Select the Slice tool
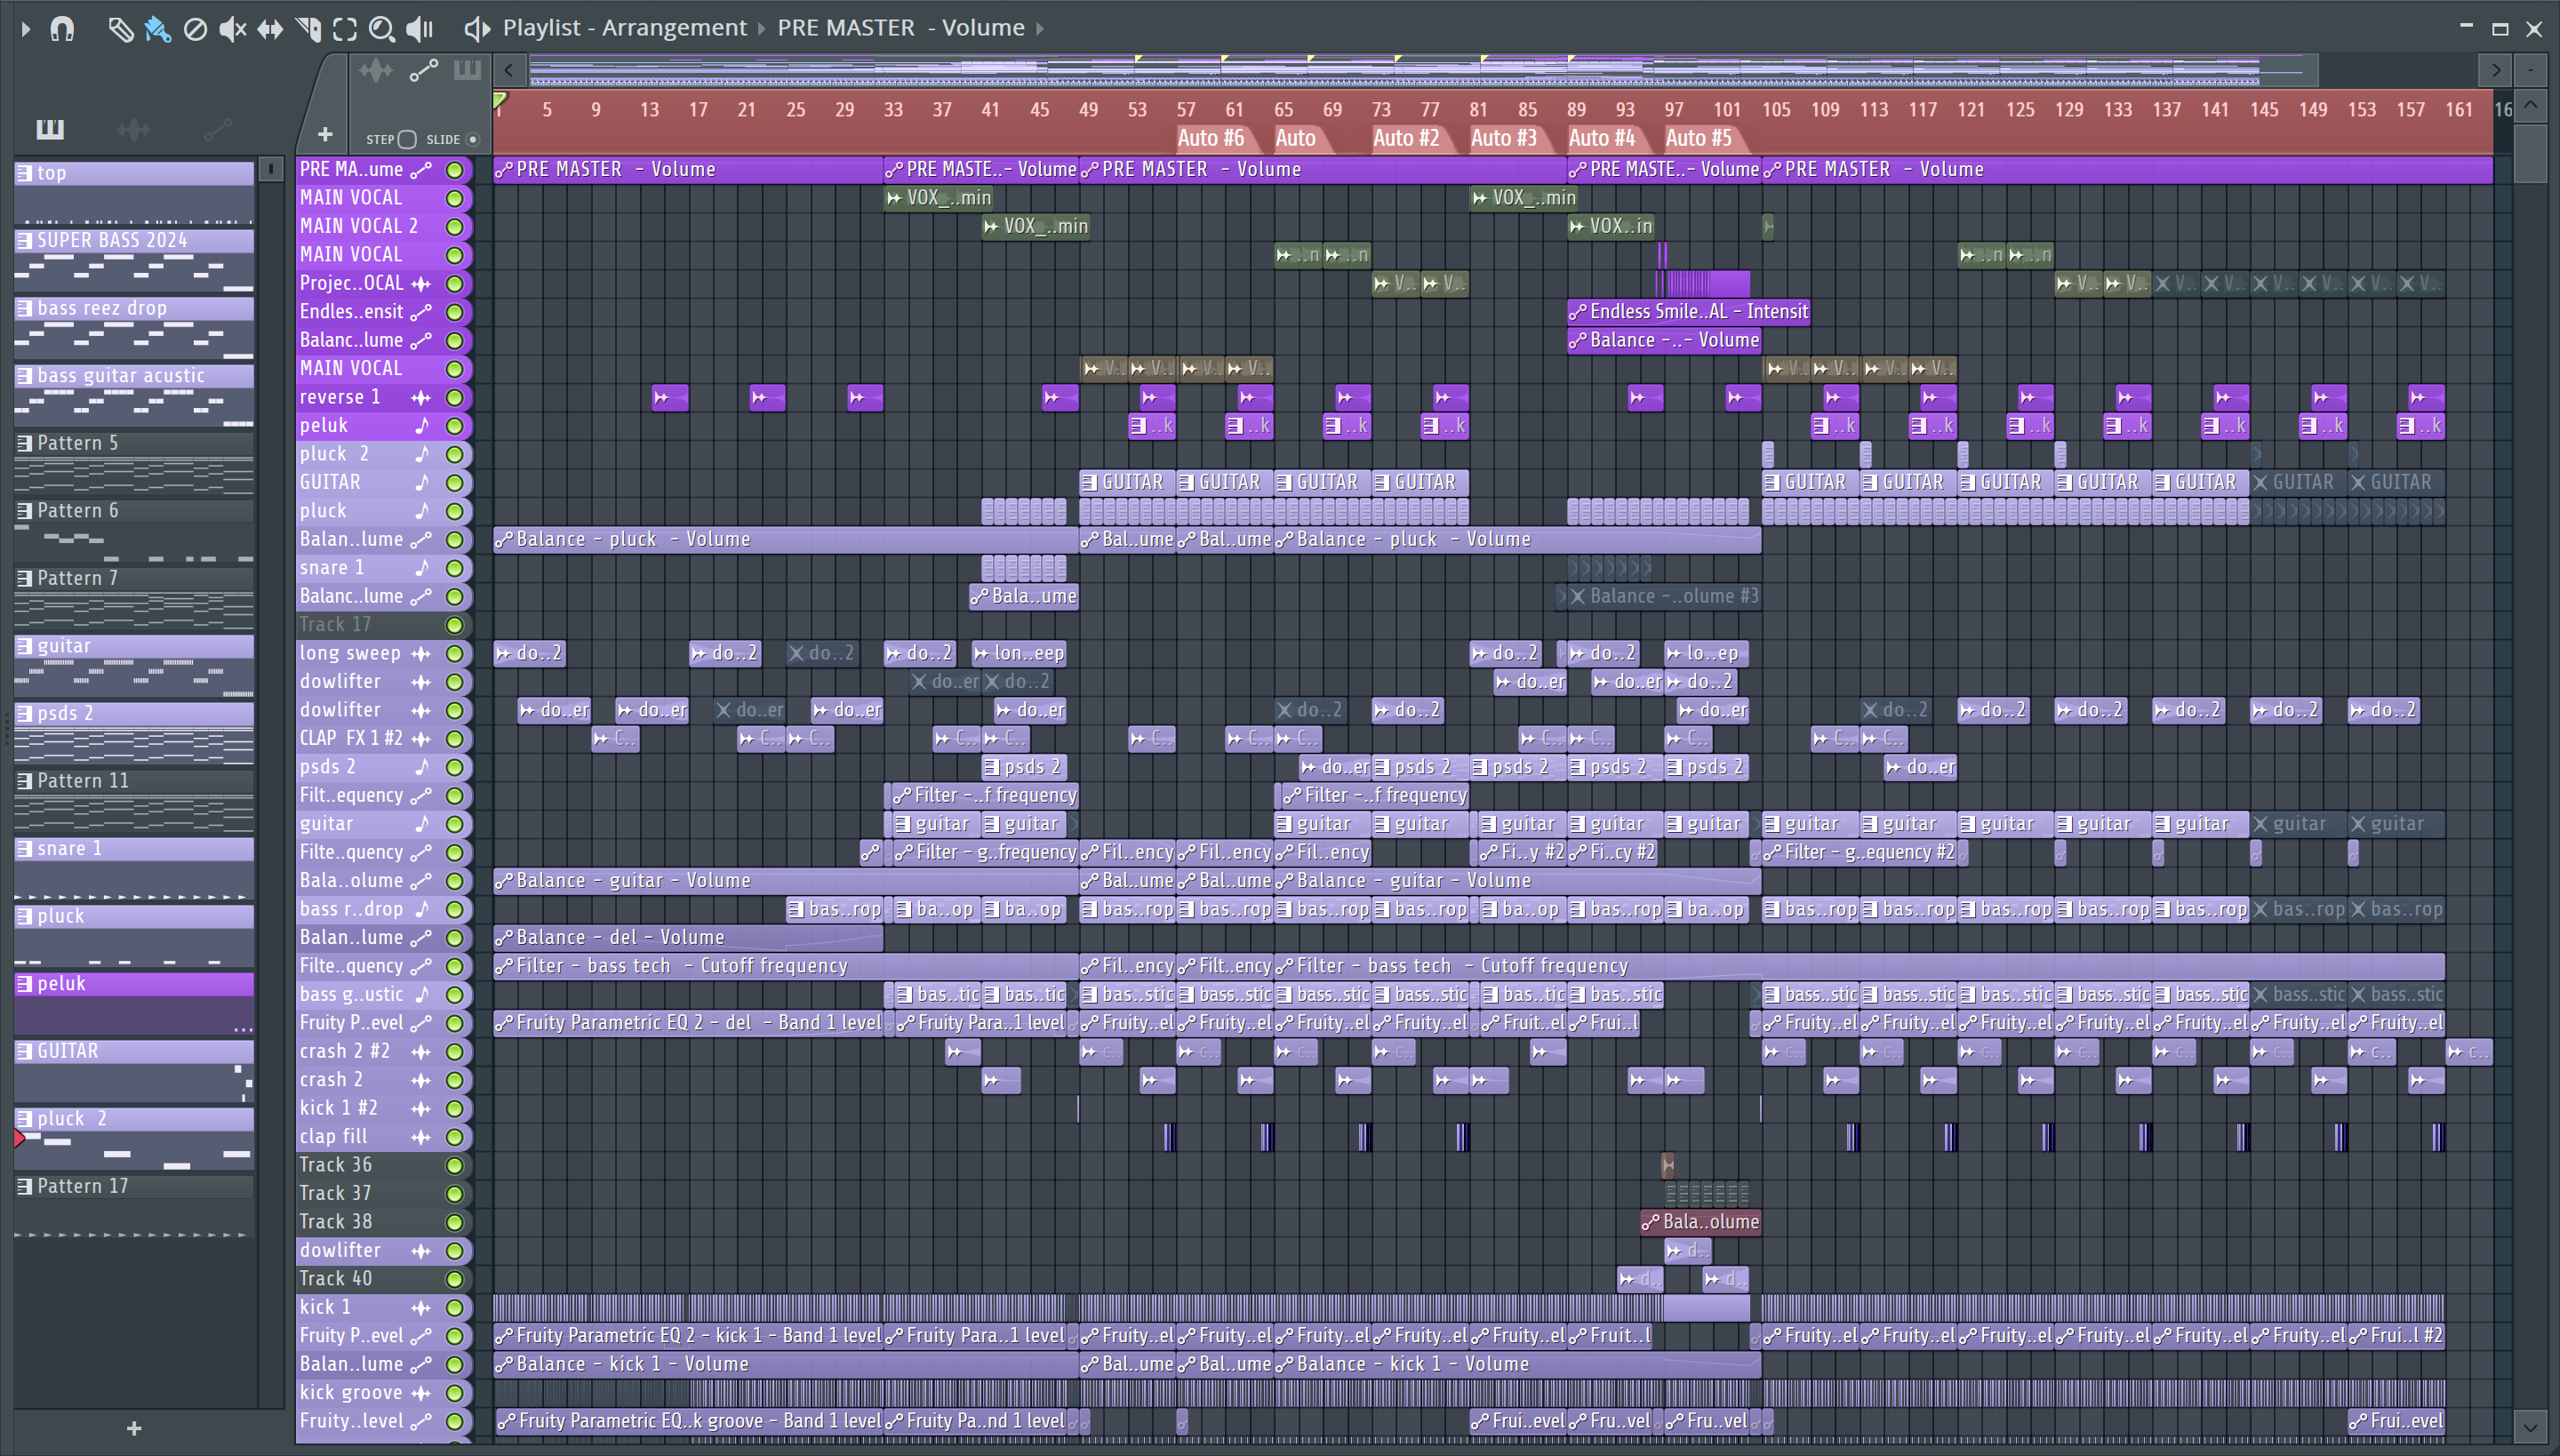This screenshot has height=1456, width=2560. click(x=308, y=29)
